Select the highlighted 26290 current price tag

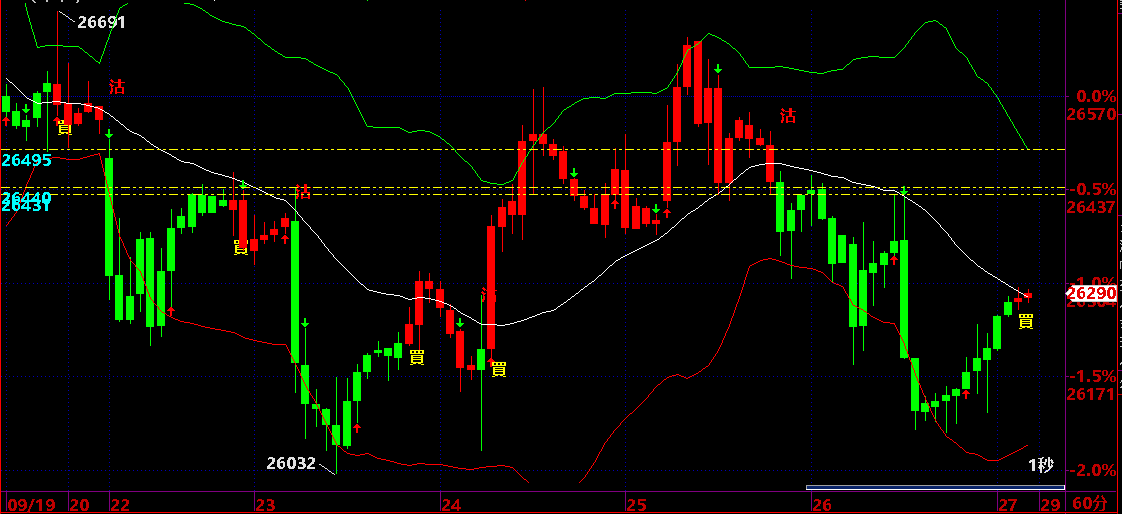(x=1091, y=293)
